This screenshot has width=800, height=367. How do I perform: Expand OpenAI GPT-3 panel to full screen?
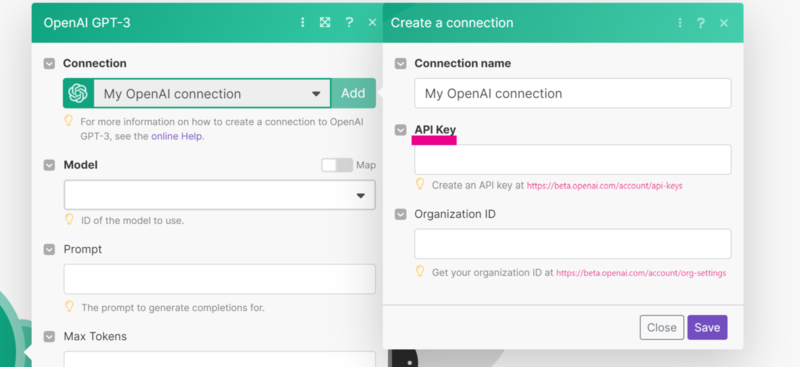coord(325,22)
